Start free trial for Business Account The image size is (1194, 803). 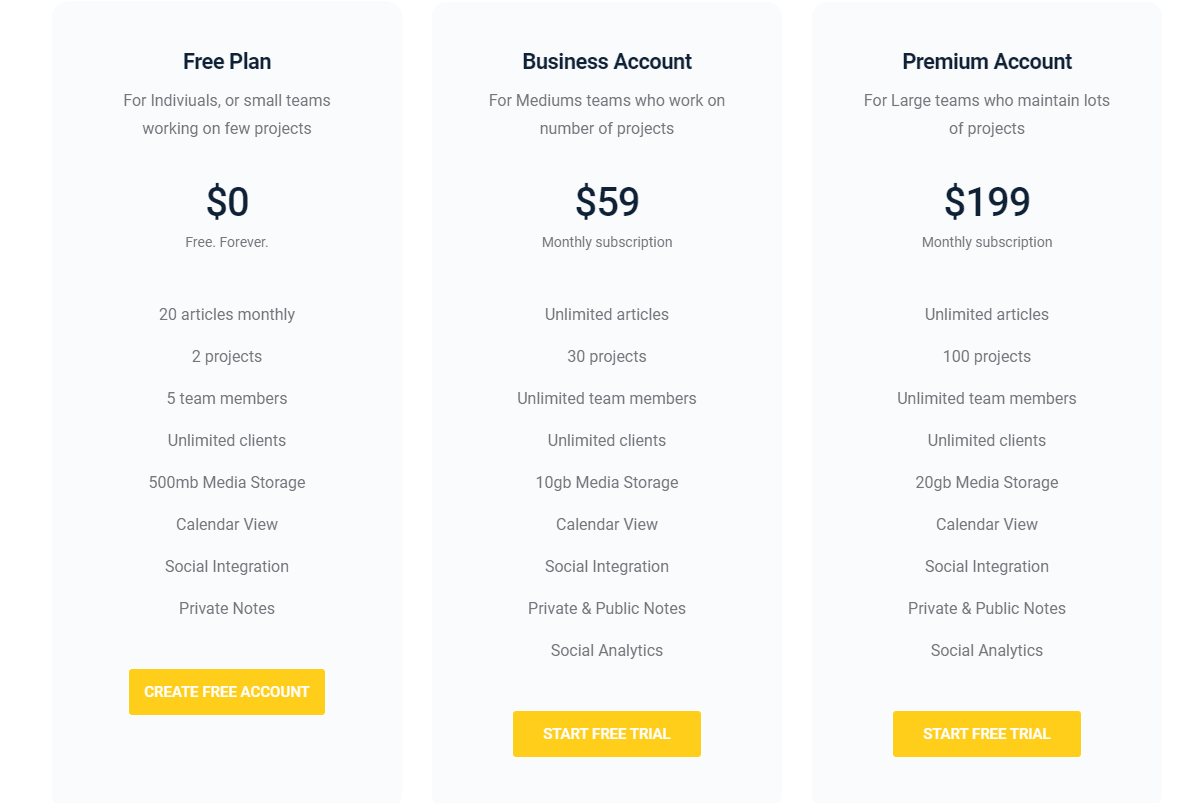click(607, 734)
